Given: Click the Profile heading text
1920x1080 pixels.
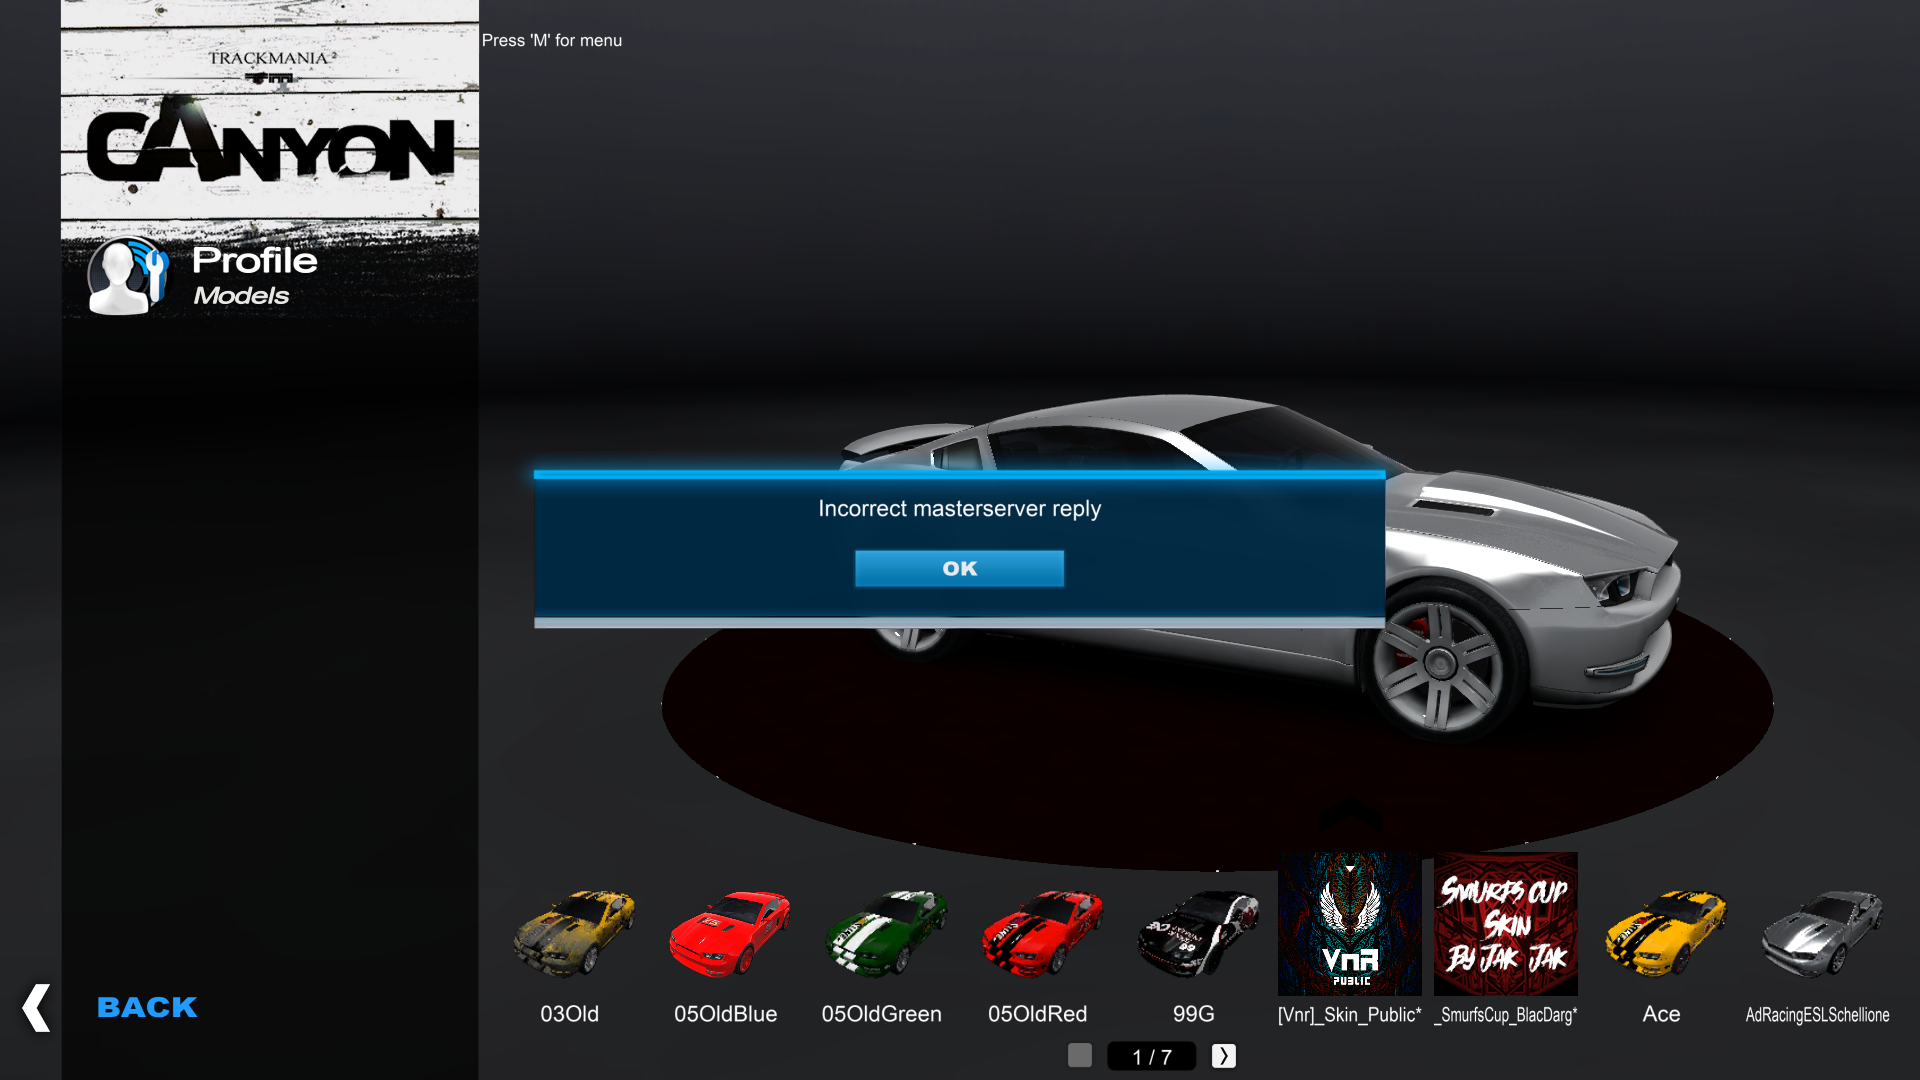Looking at the screenshot, I should pos(255,260).
